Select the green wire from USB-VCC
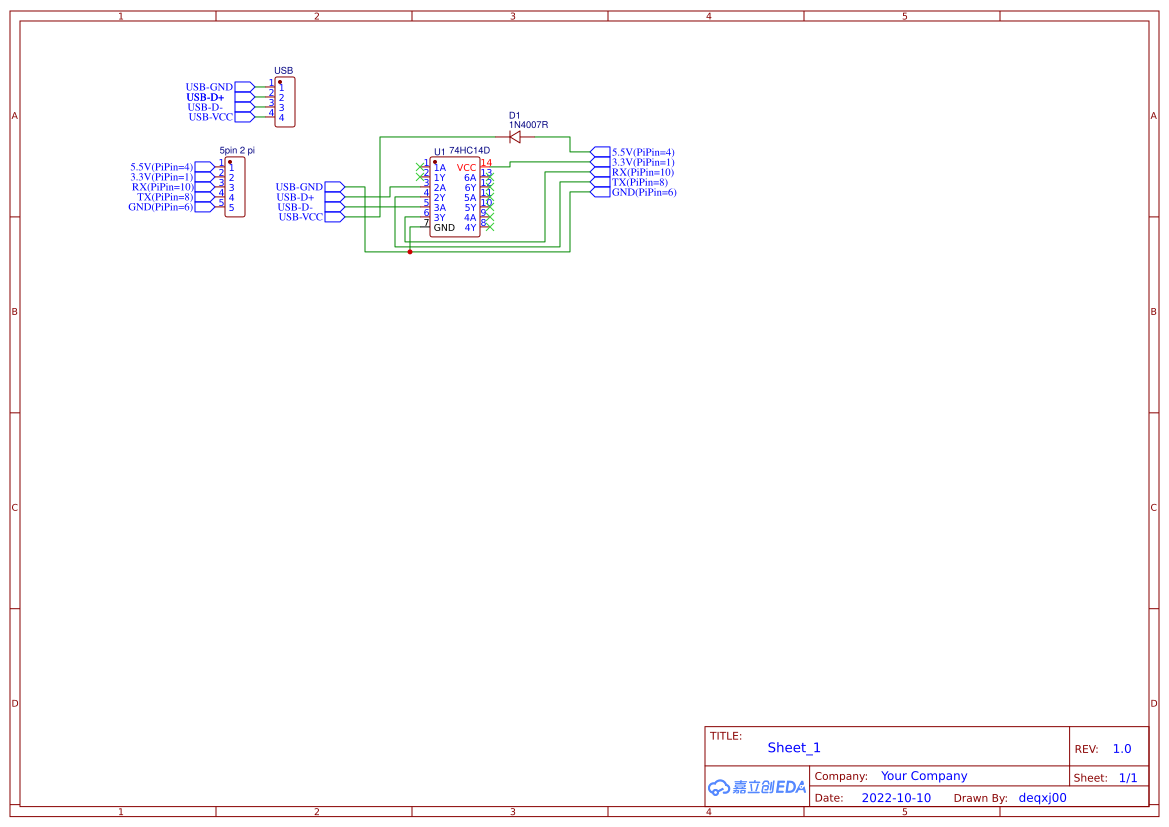Screen dimensions: 1169x827 [x=360, y=216]
